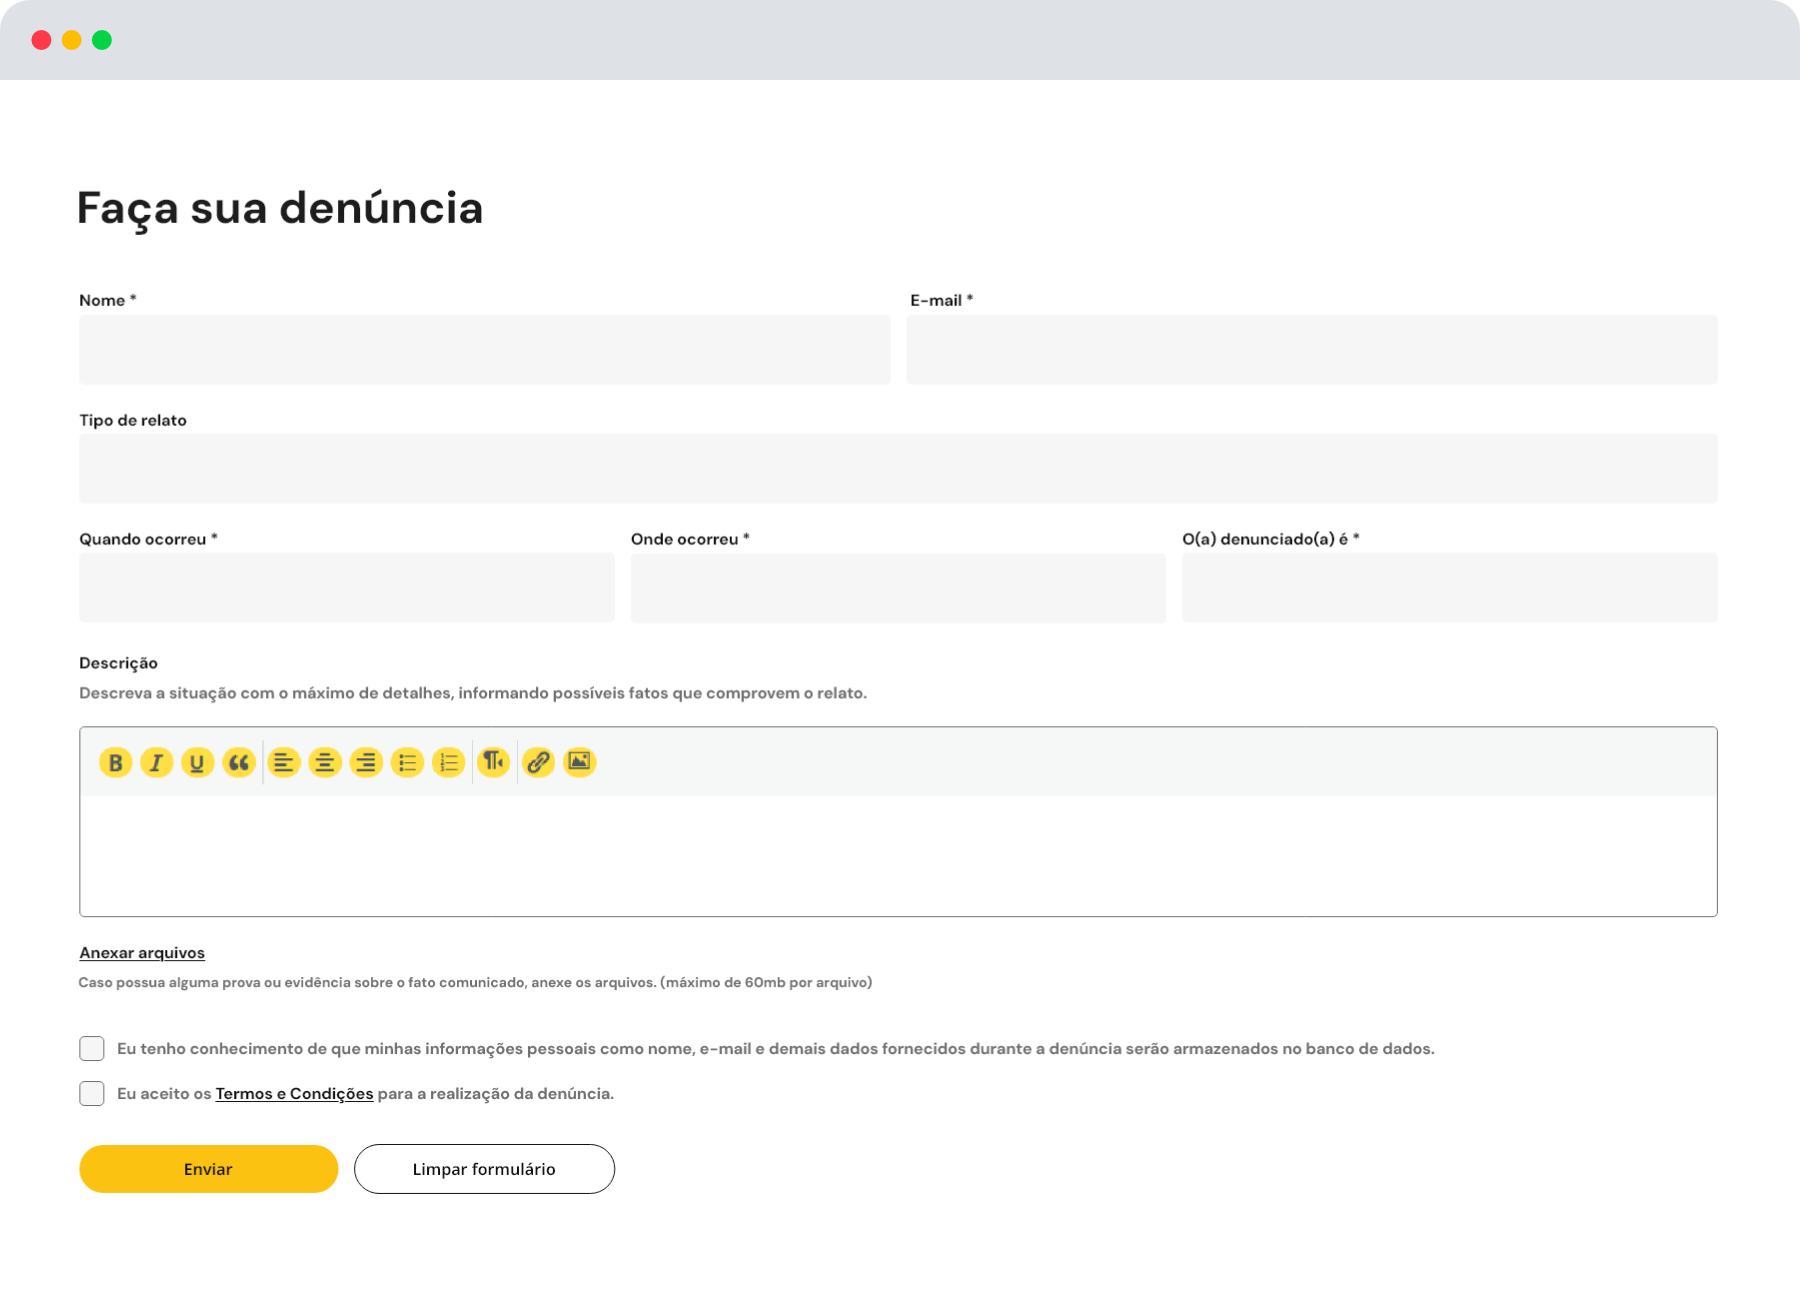Toggle bold formatting in the description editor
Screen dimensions: 1800x1300
tap(116, 763)
